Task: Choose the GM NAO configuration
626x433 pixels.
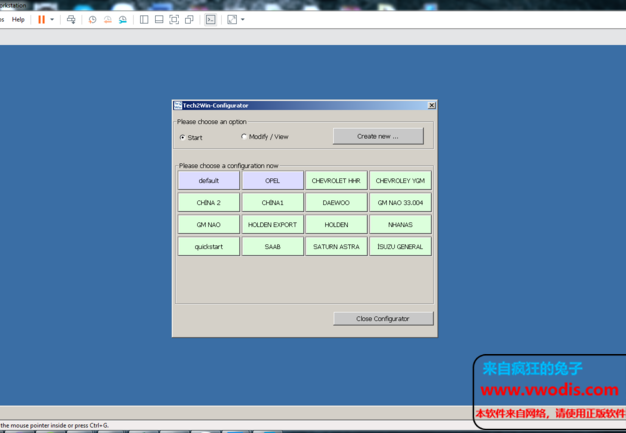Action: click(208, 224)
